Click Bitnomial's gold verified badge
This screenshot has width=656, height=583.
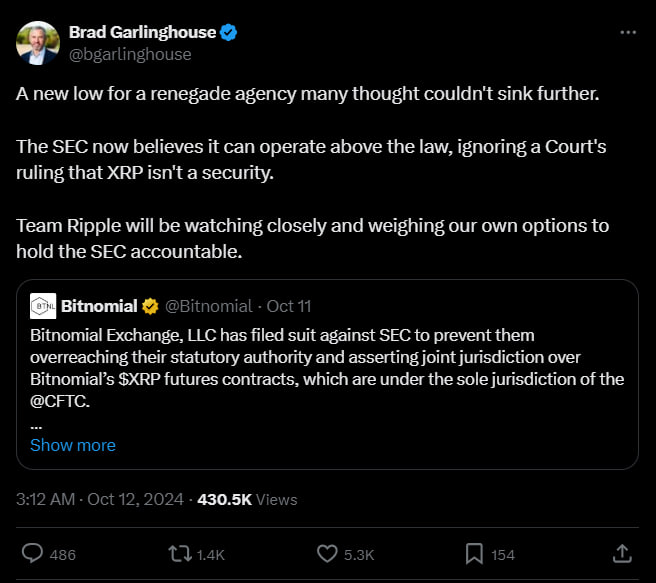pos(149,304)
